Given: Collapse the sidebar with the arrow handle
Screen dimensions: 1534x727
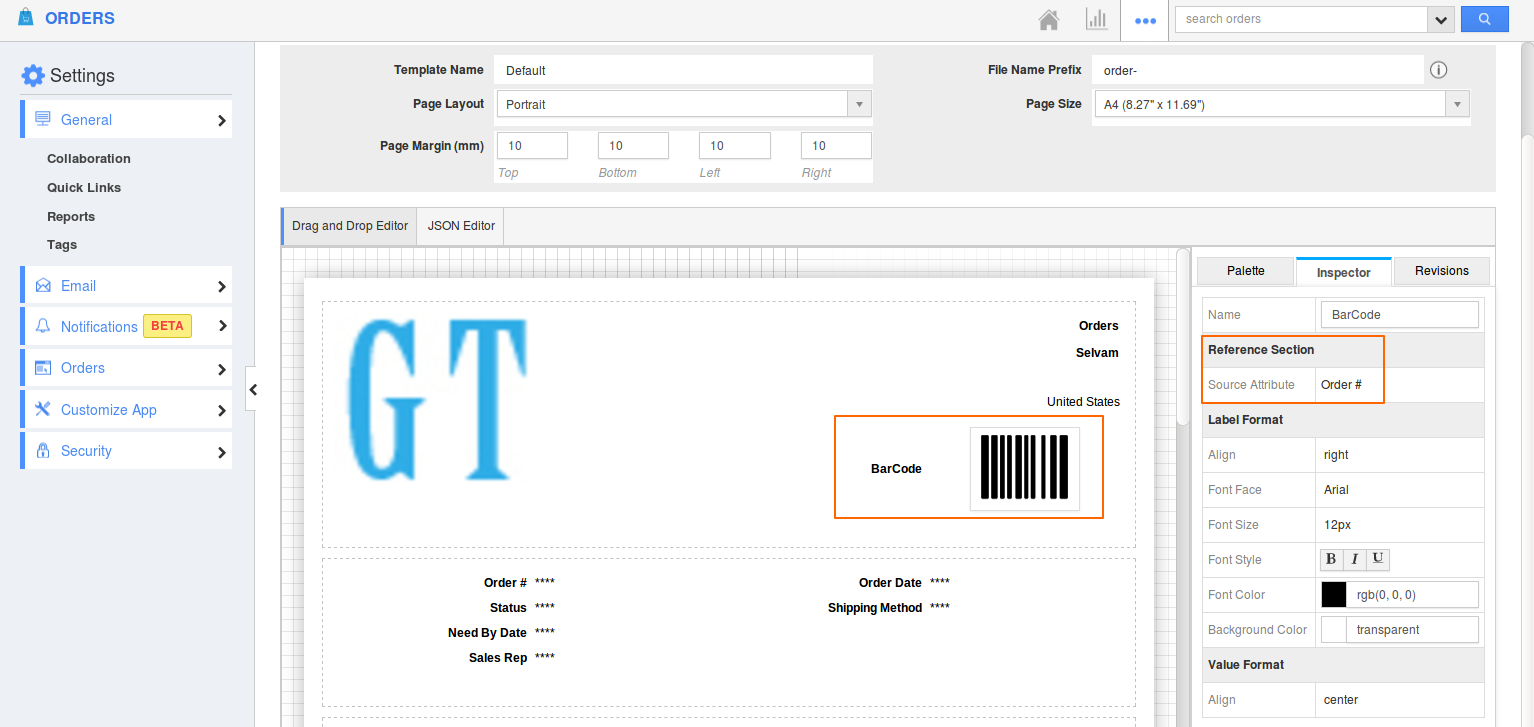Looking at the screenshot, I should tap(253, 389).
